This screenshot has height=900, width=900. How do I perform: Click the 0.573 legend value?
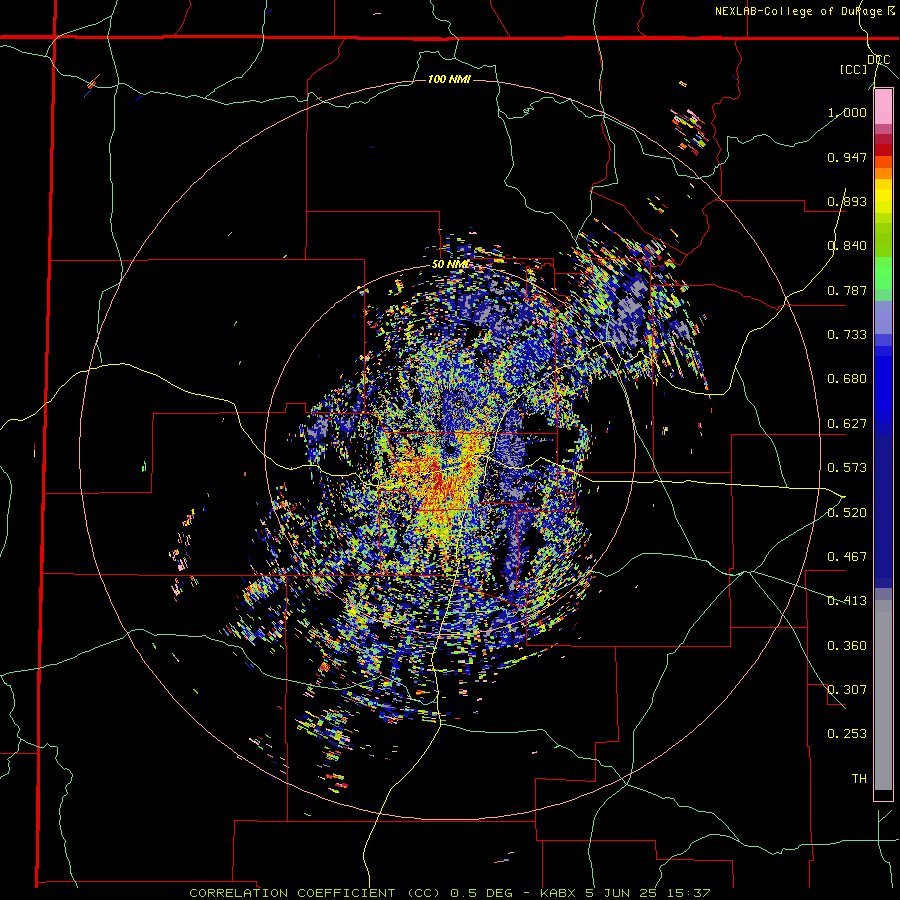point(847,468)
